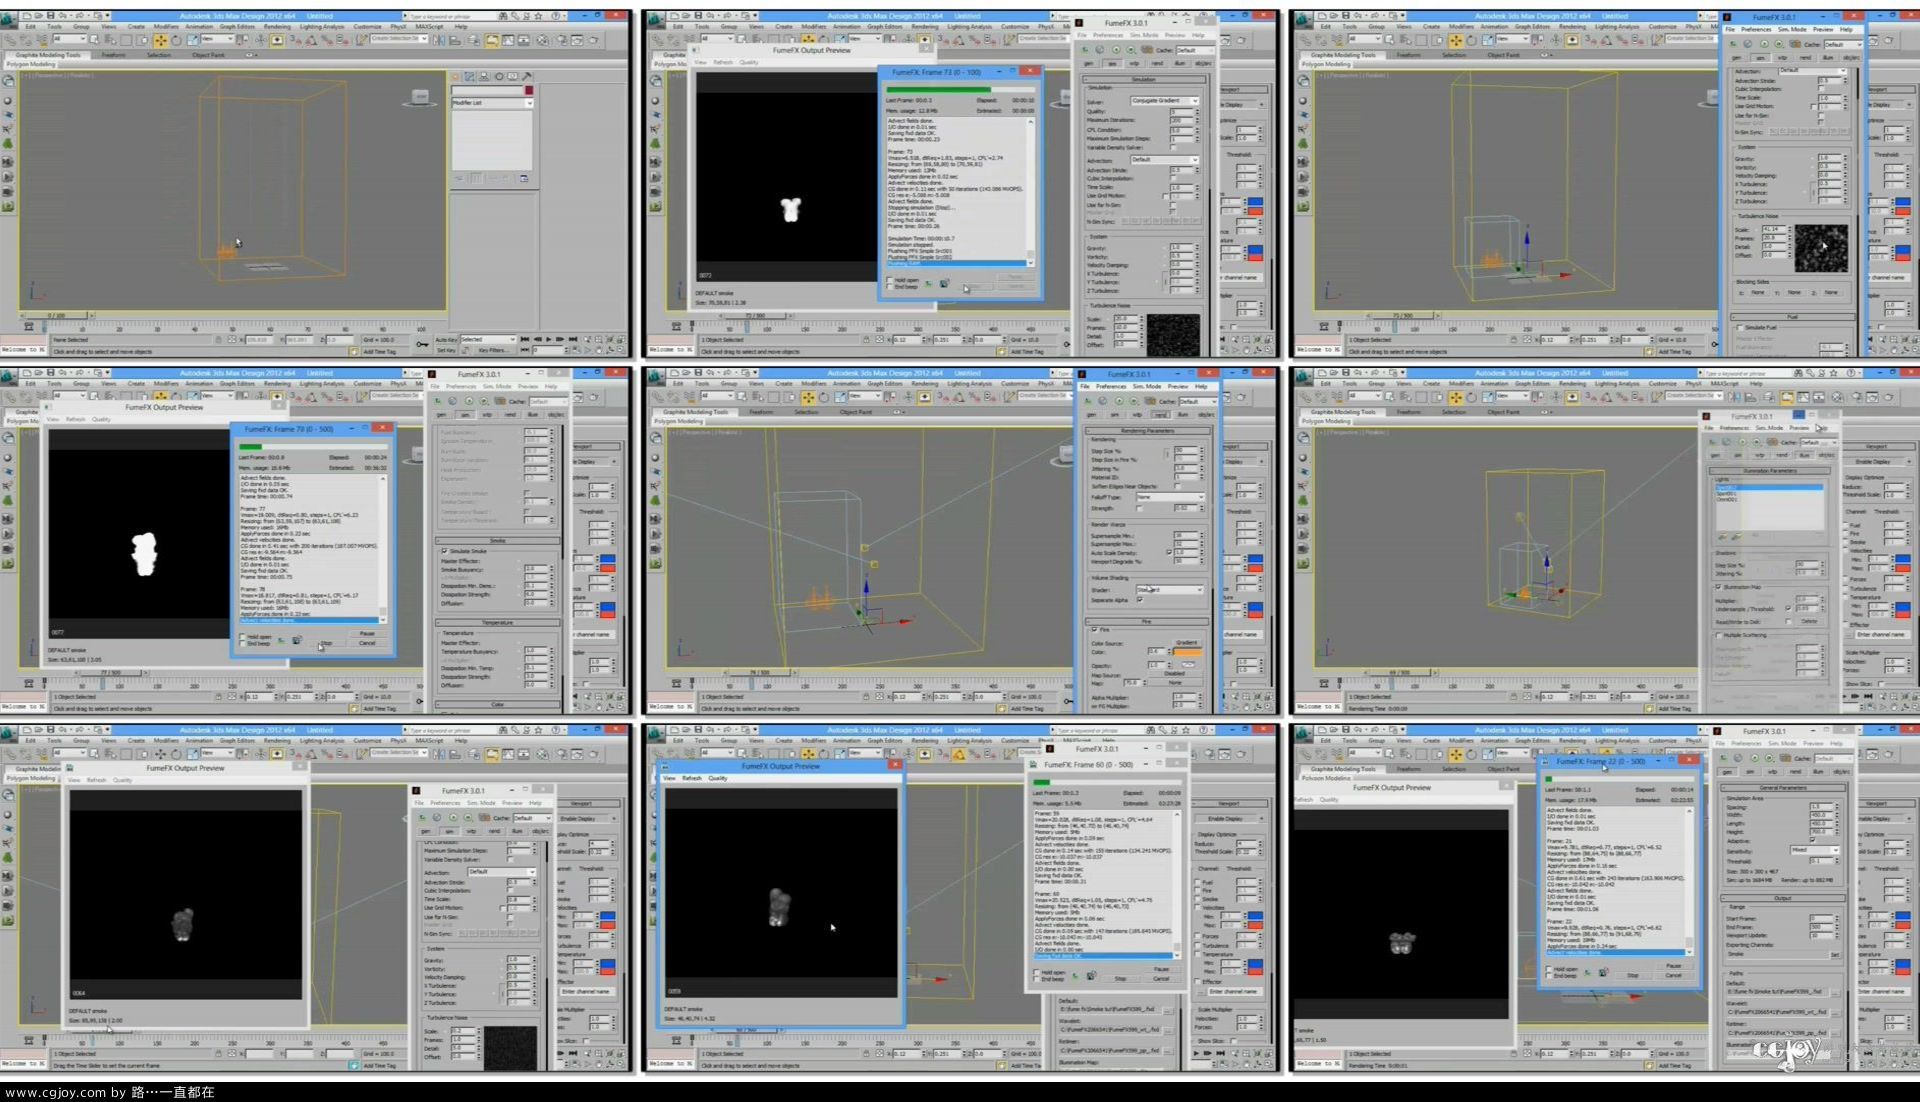Click Refresh in top-middle Output Preview window
Image resolution: width=1920 pixels, height=1102 pixels.
(723, 62)
